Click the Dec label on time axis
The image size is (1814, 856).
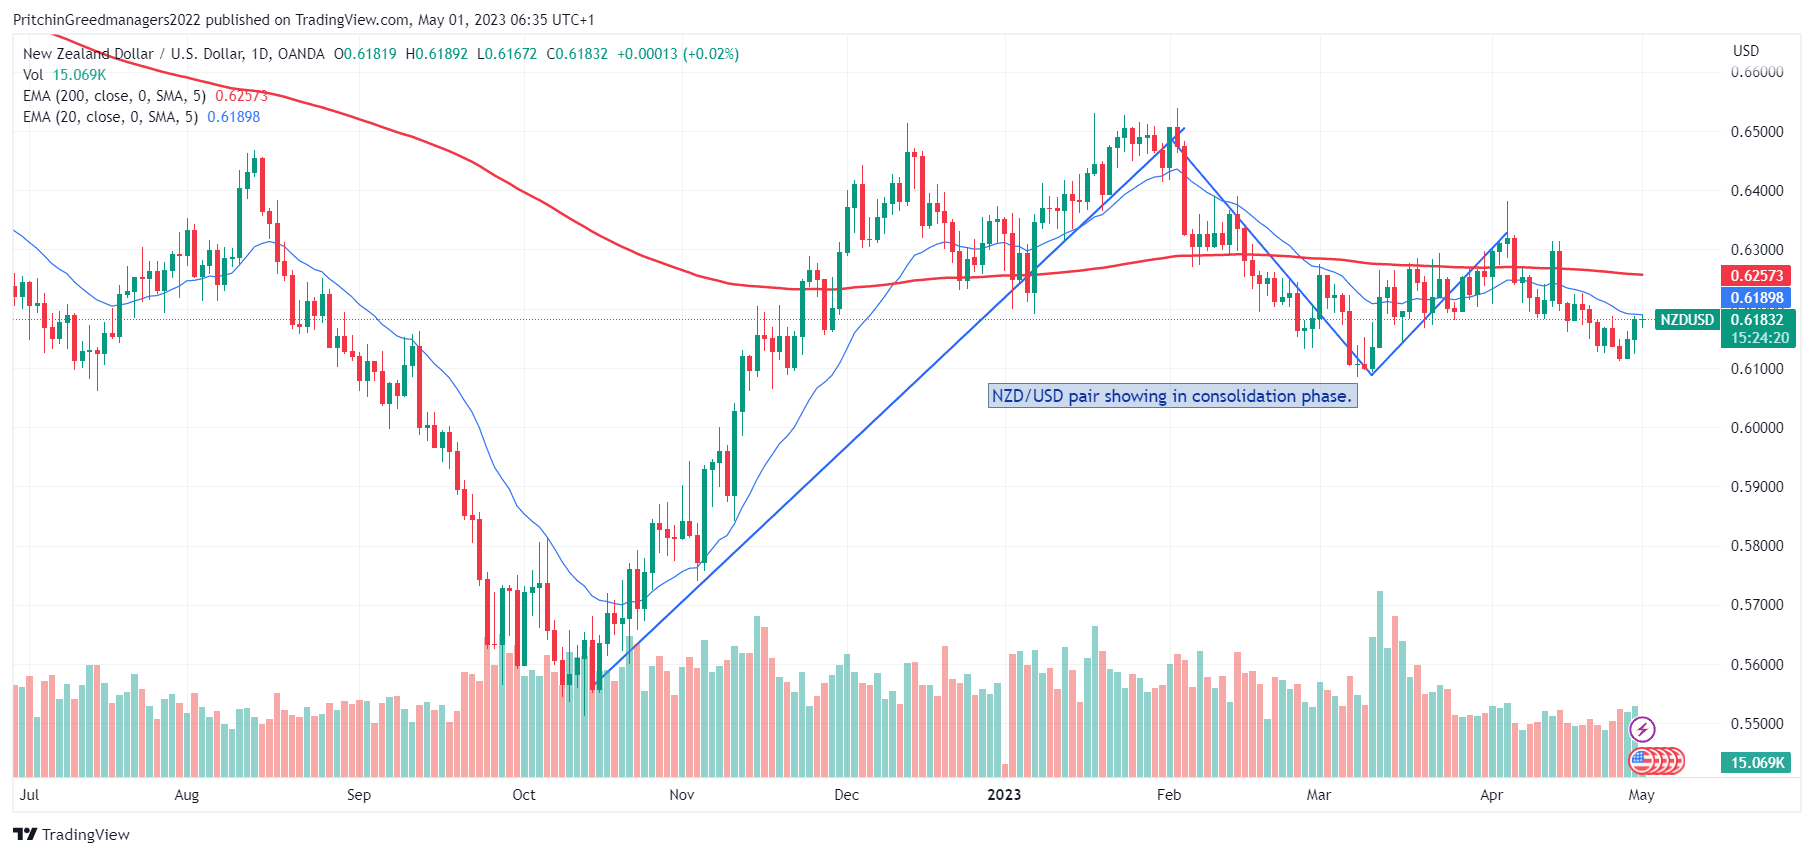[847, 795]
